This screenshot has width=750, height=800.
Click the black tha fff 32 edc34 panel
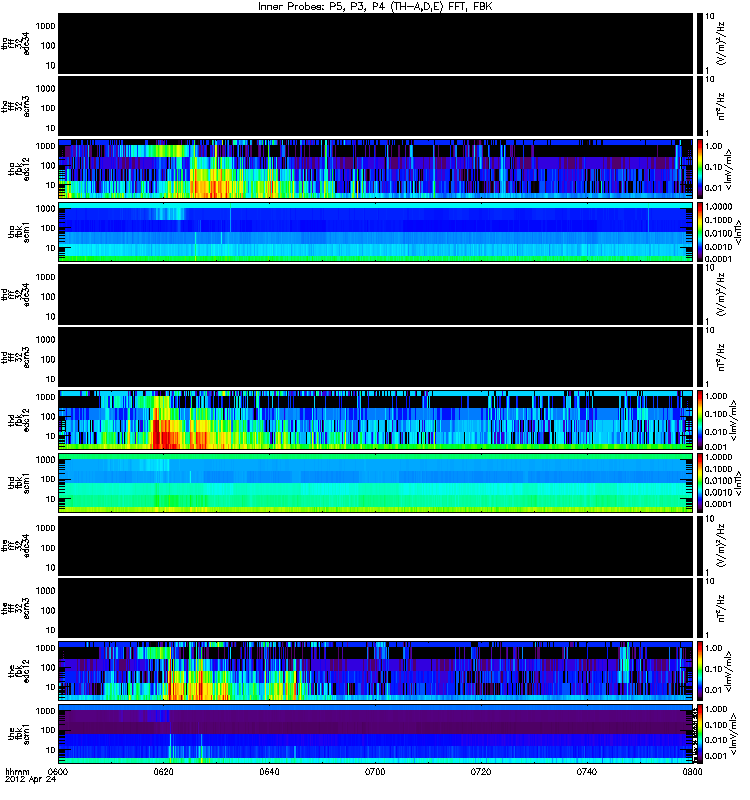click(376, 43)
